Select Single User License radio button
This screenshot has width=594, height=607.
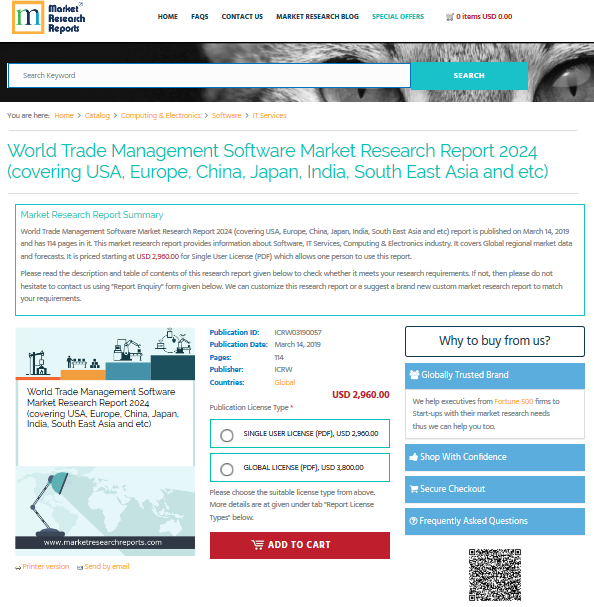tap(227, 435)
